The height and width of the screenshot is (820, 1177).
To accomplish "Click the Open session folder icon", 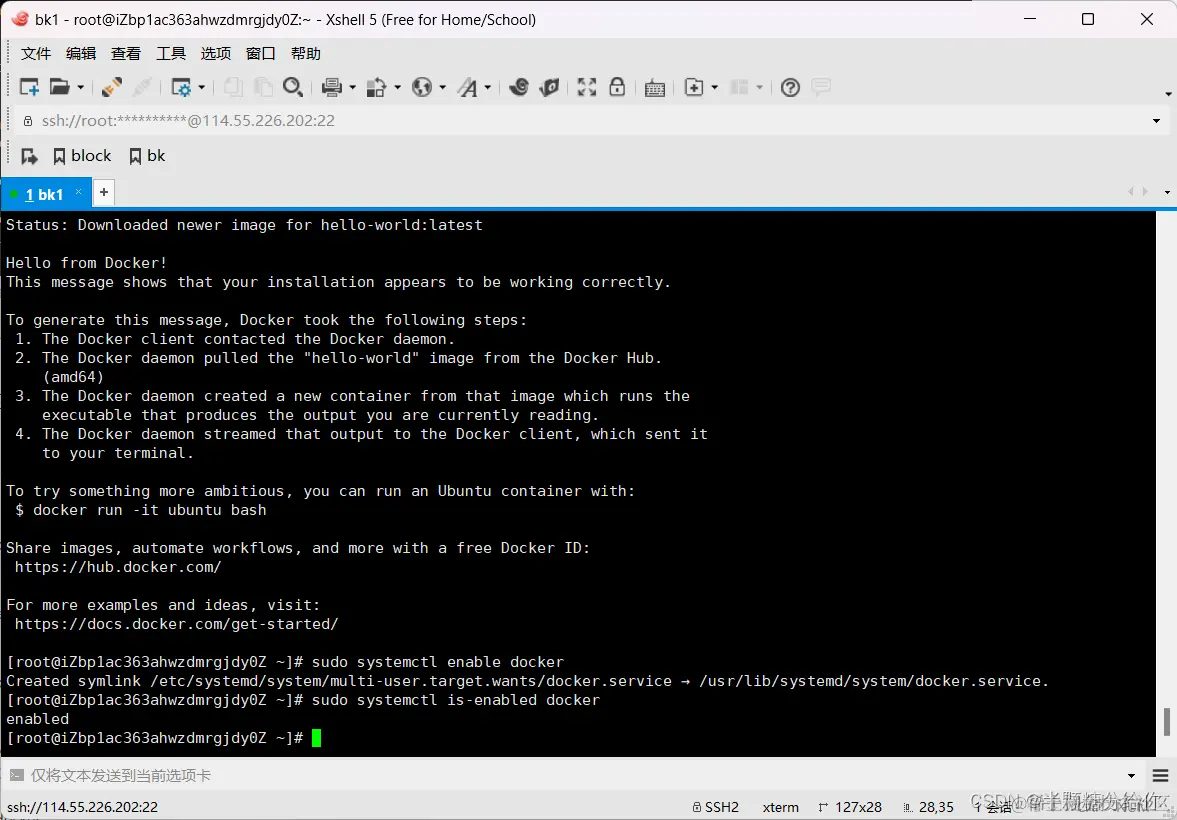I will [59, 87].
